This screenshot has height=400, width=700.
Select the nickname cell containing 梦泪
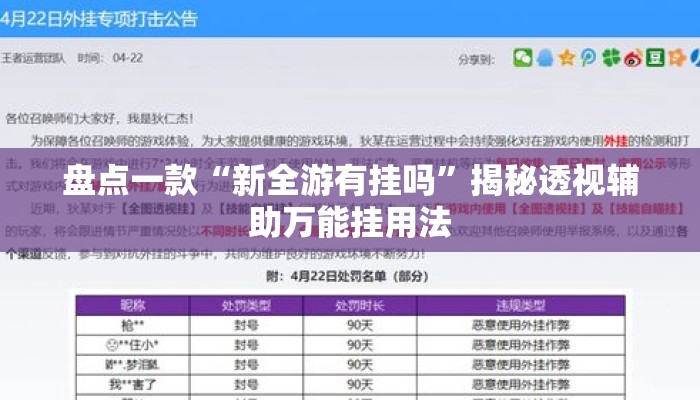point(133,365)
